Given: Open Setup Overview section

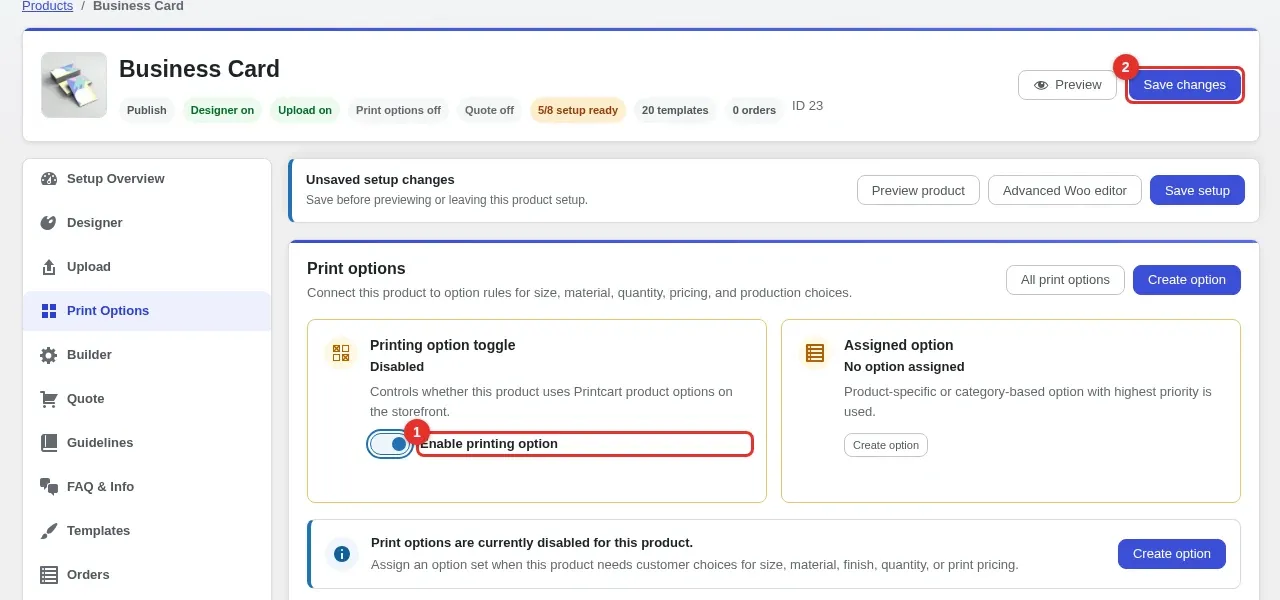Looking at the screenshot, I should pyautogui.click(x=146, y=179).
